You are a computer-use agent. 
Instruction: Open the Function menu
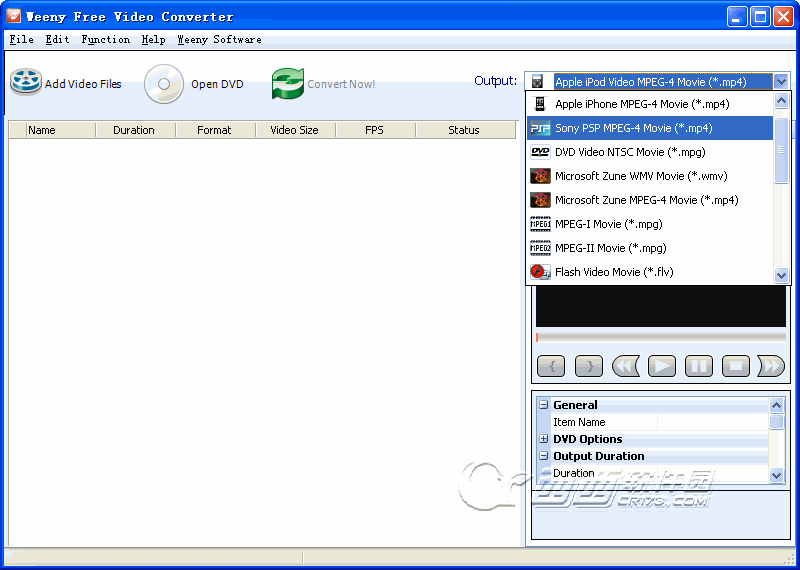pos(106,40)
